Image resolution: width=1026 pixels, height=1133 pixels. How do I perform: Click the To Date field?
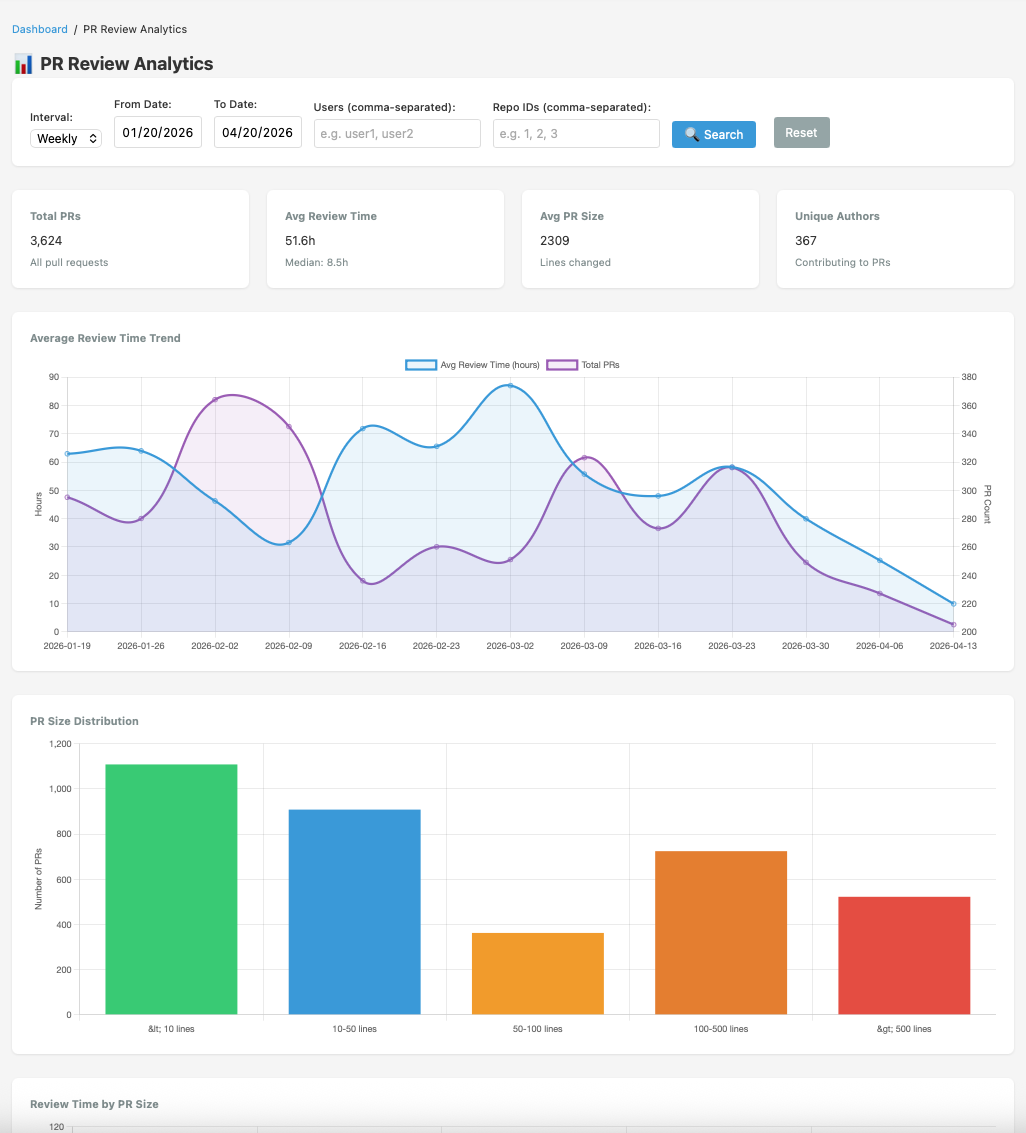[257, 132]
